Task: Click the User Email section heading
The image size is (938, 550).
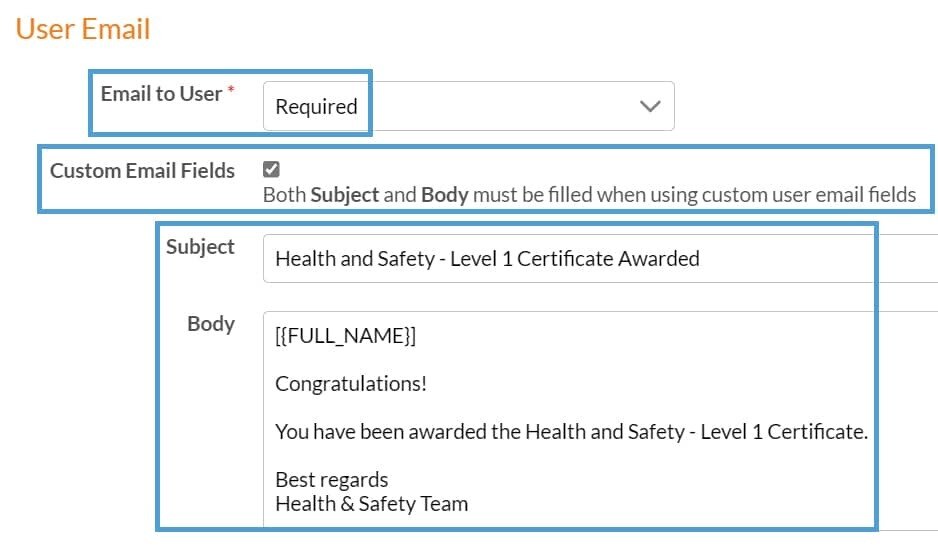Action: pos(83,29)
